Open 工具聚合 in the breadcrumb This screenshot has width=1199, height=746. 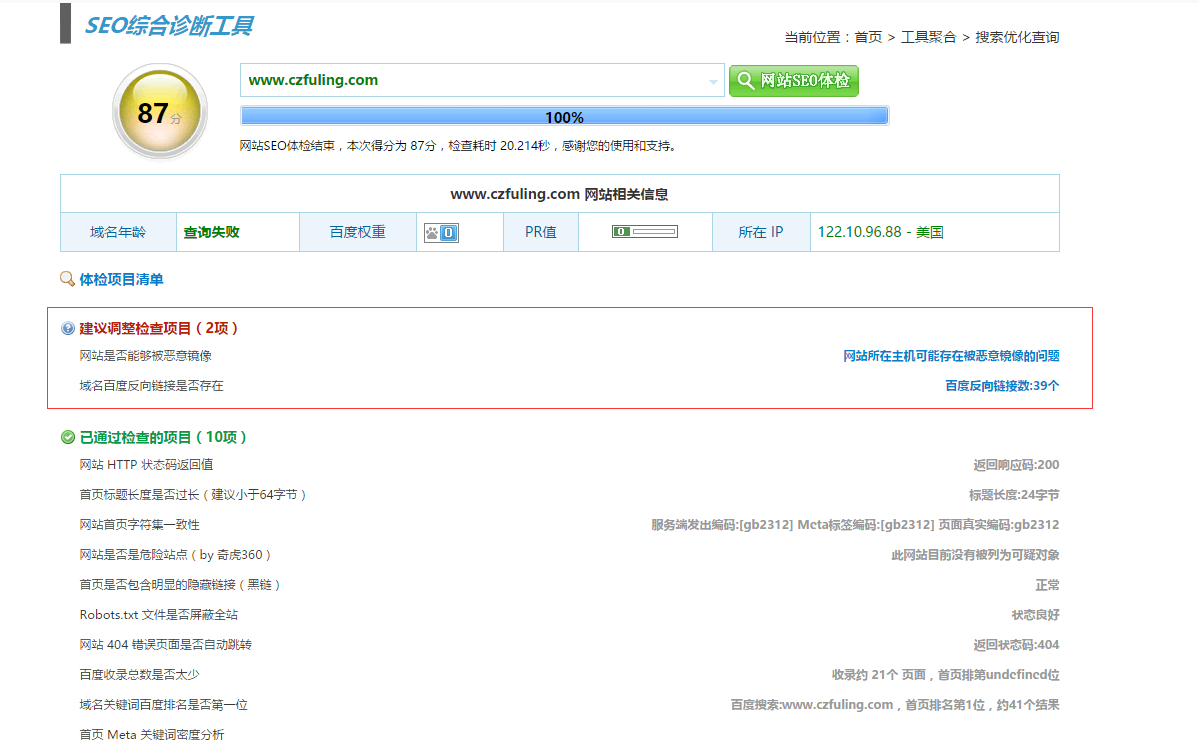click(x=928, y=37)
